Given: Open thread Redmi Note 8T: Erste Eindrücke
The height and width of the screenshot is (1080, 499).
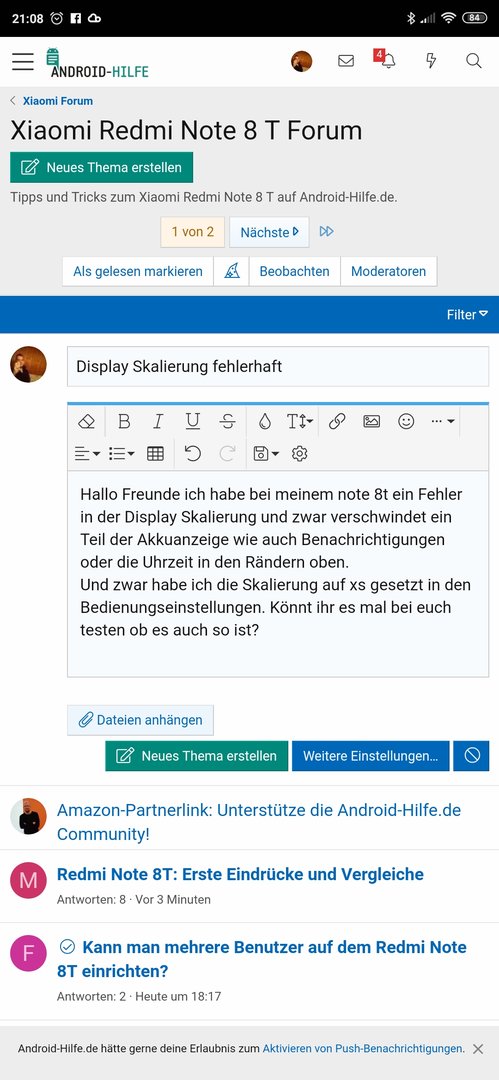Looking at the screenshot, I should coord(240,874).
